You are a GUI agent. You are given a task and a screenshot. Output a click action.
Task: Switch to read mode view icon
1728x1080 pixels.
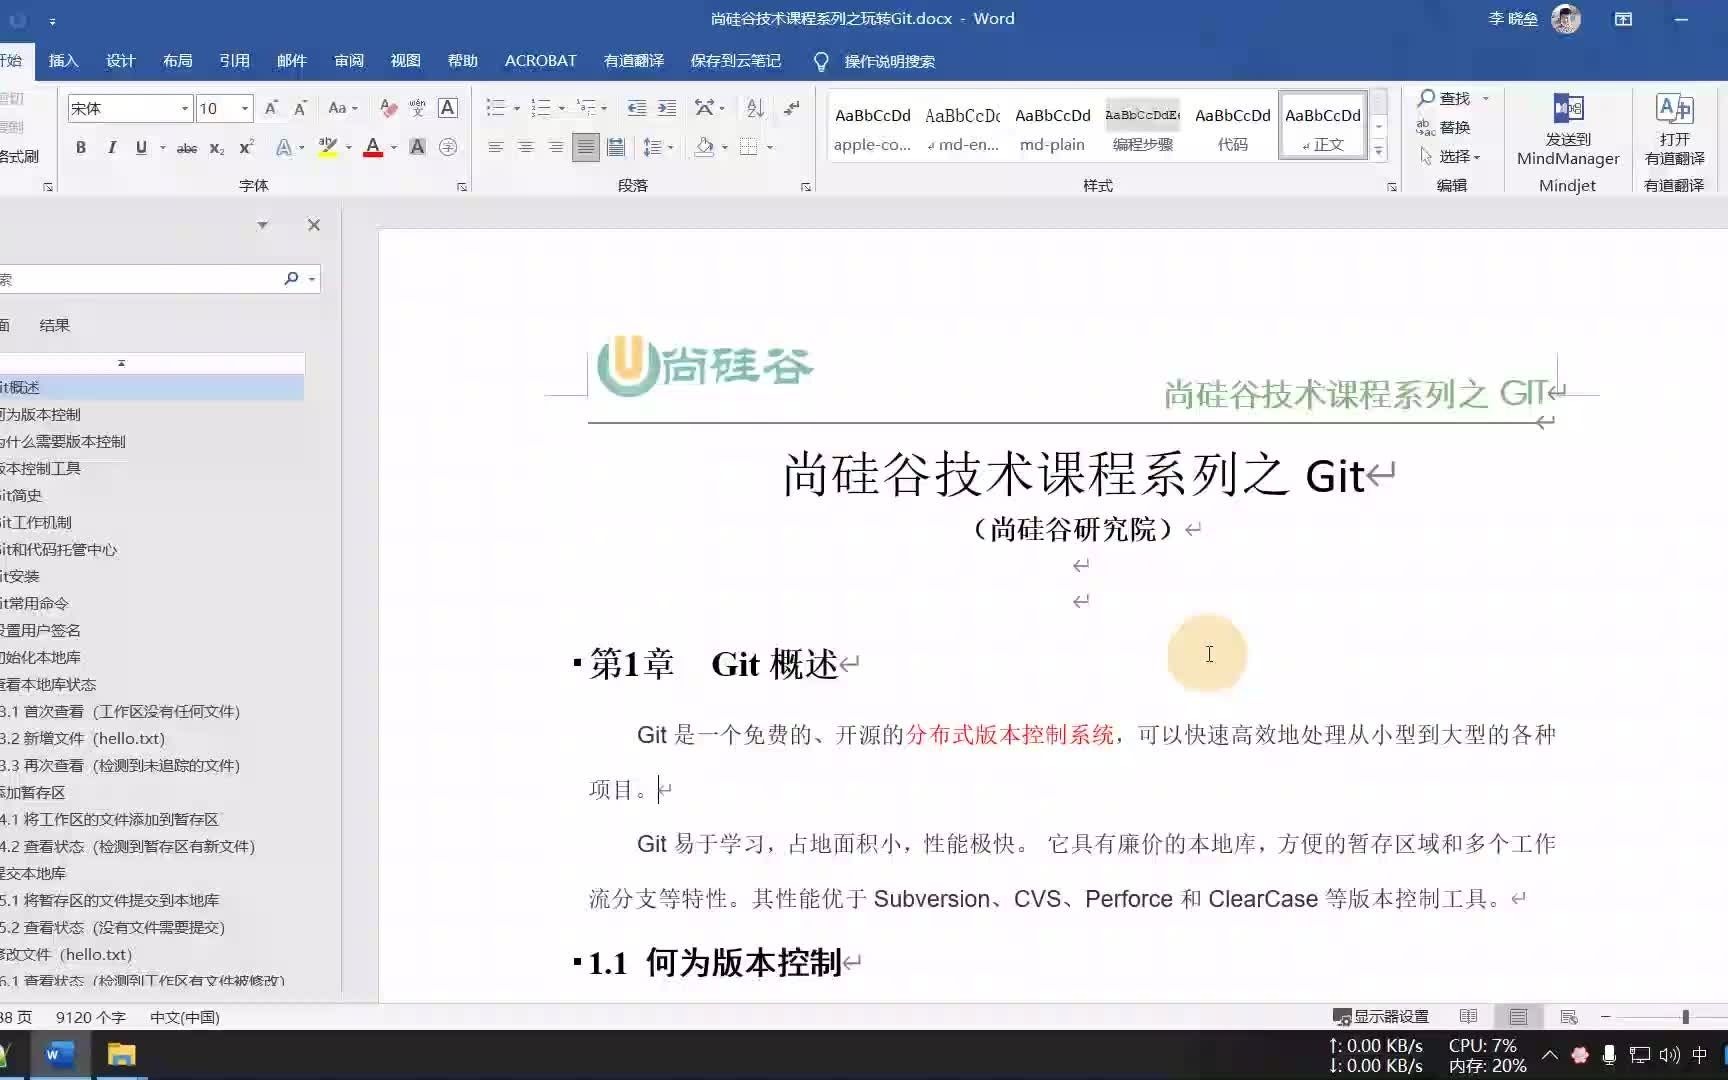tap(1468, 1017)
